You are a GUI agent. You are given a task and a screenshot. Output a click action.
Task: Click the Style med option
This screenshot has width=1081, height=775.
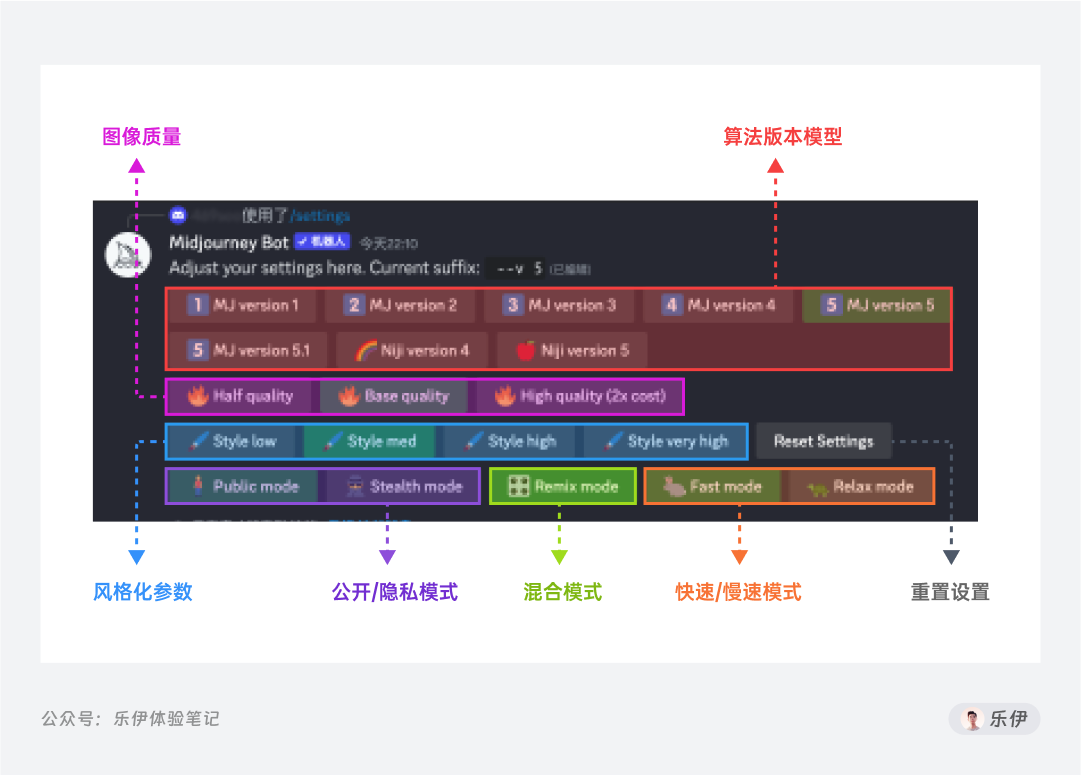tap(370, 441)
